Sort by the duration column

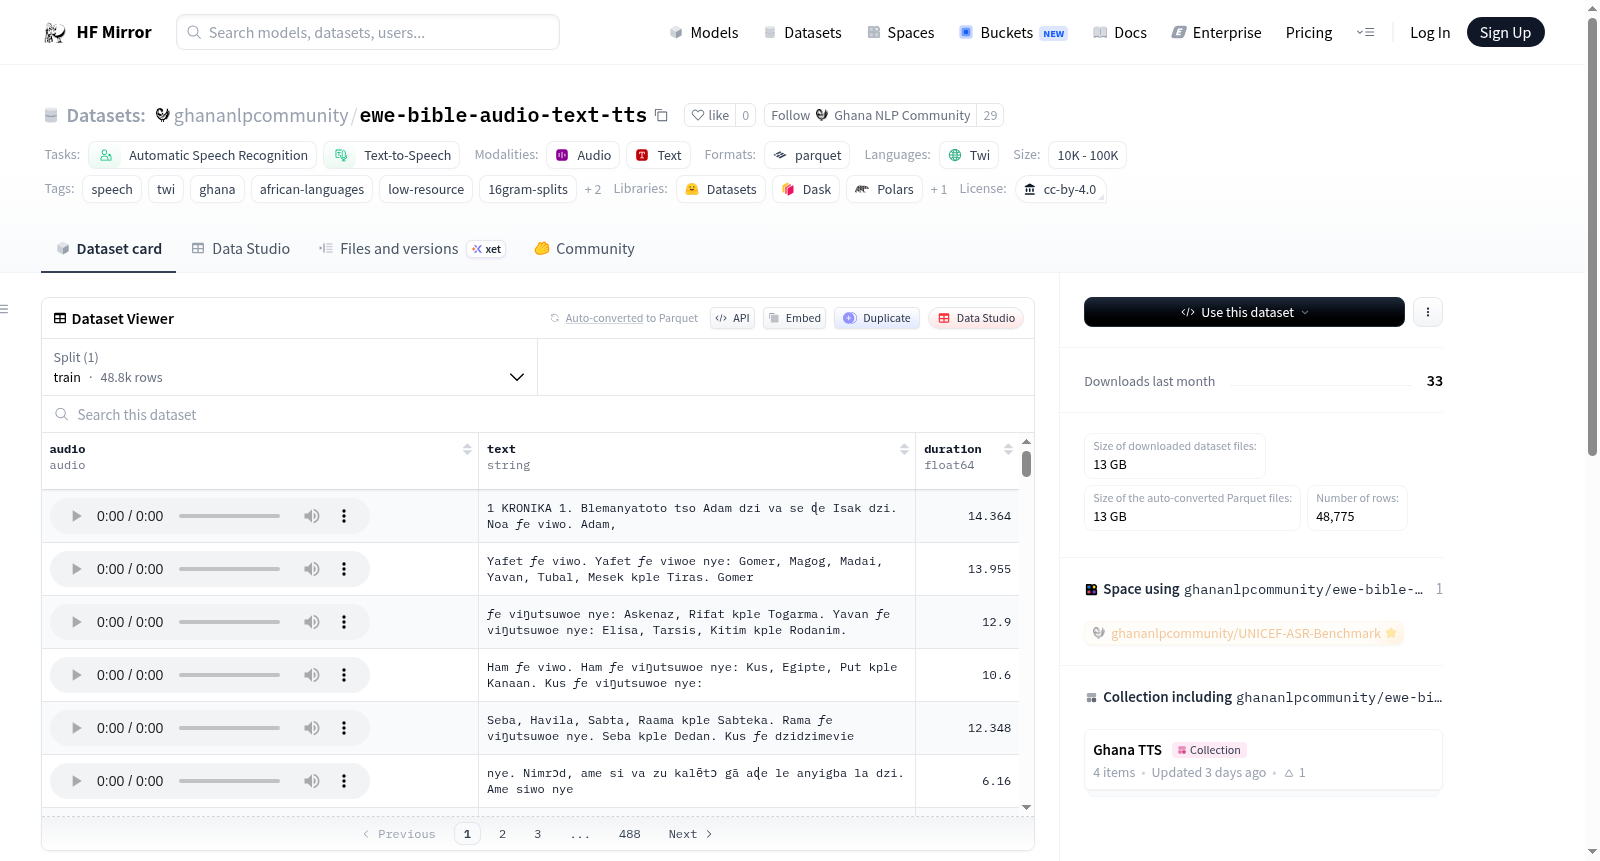pos(1008,449)
